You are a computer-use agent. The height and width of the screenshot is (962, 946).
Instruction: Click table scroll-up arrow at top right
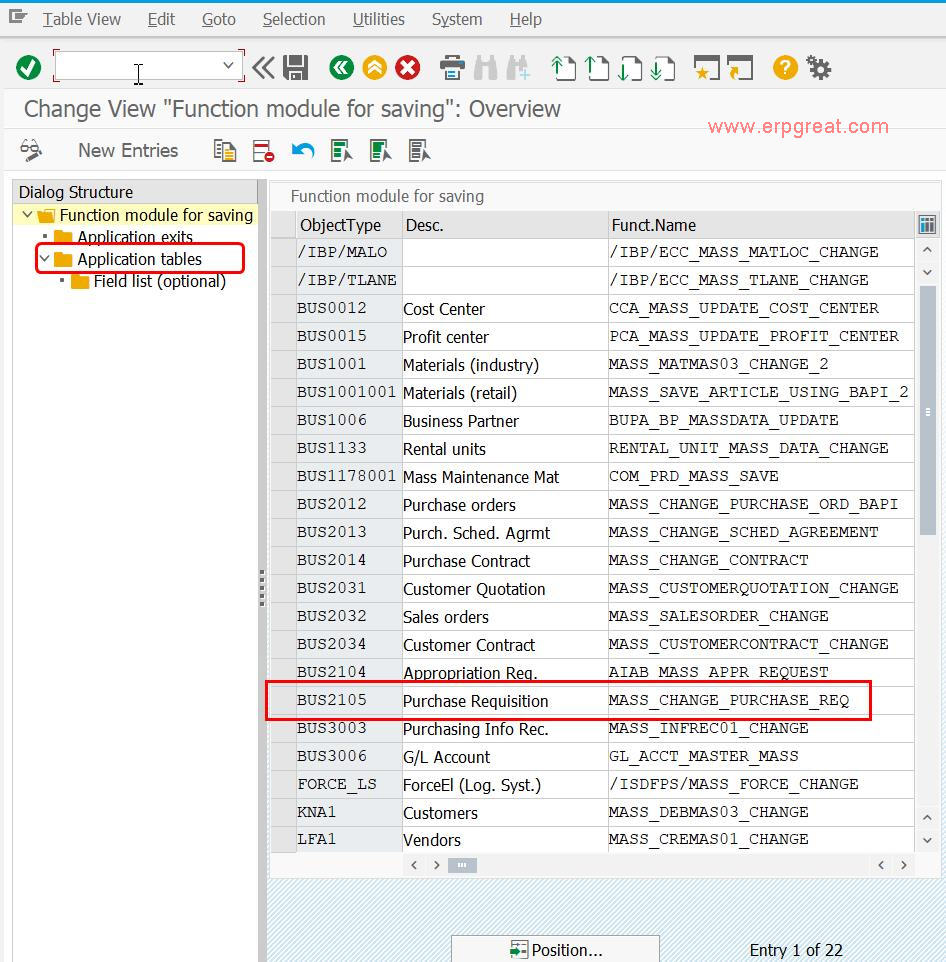928,250
